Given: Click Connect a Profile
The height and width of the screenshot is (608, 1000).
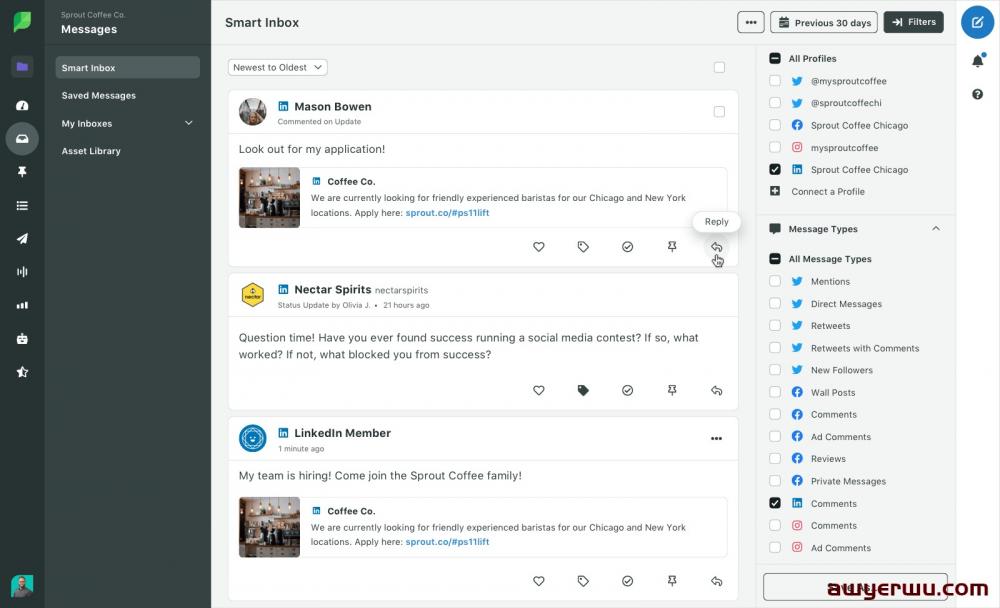Looking at the screenshot, I should pyautogui.click(x=828, y=191).
